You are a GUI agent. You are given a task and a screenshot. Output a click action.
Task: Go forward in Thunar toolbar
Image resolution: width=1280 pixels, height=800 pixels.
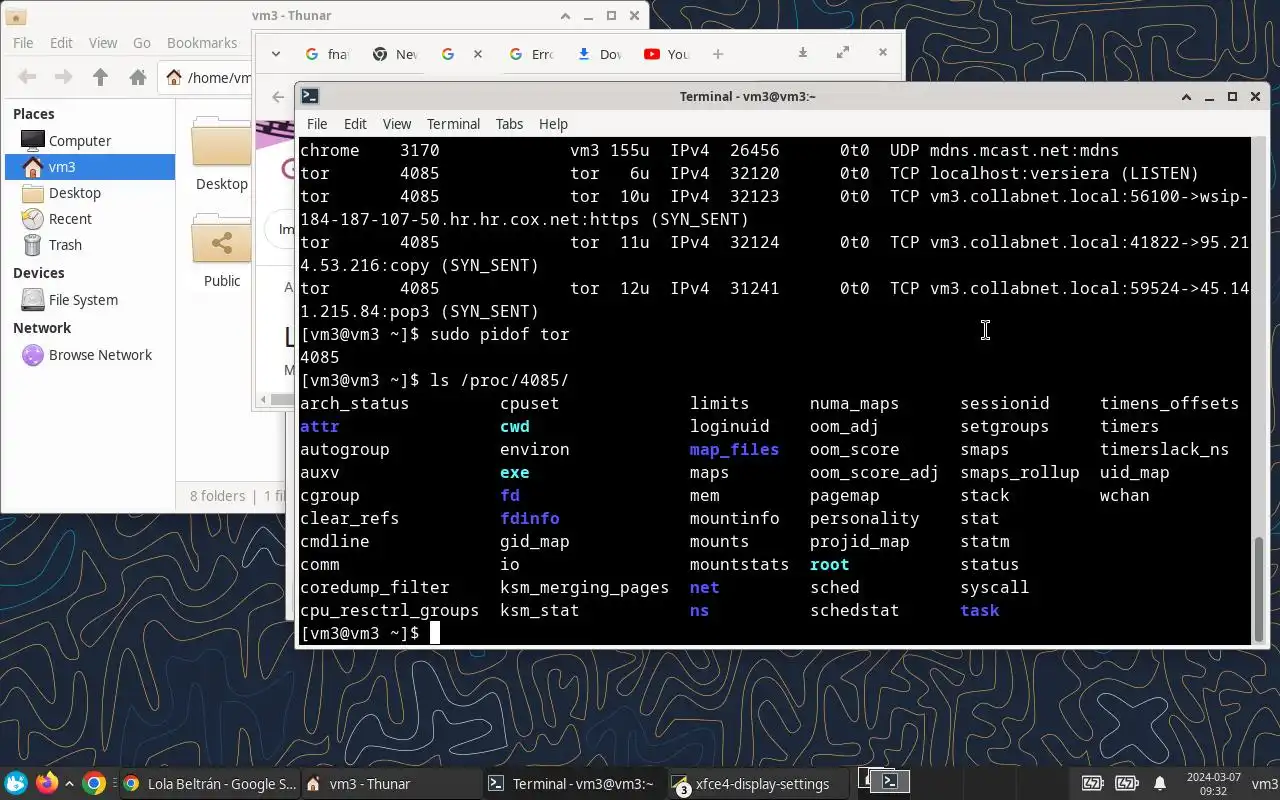coord(63,77)
